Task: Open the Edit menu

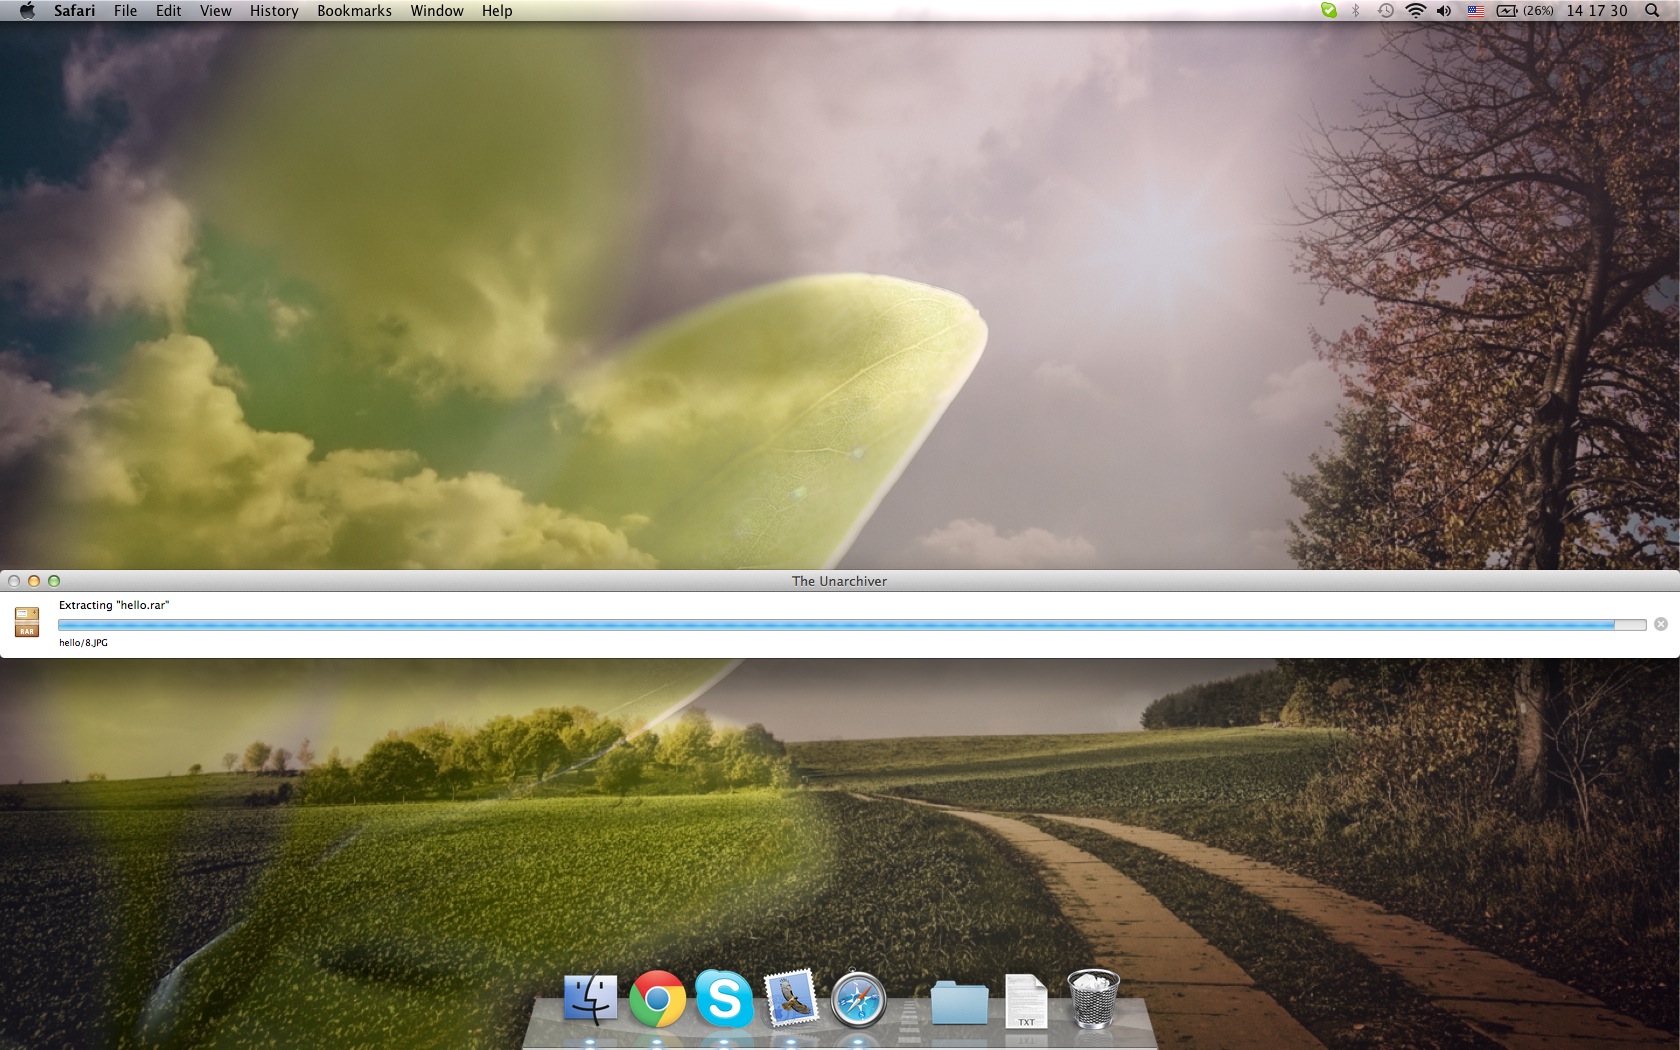Action: [169, 11]
